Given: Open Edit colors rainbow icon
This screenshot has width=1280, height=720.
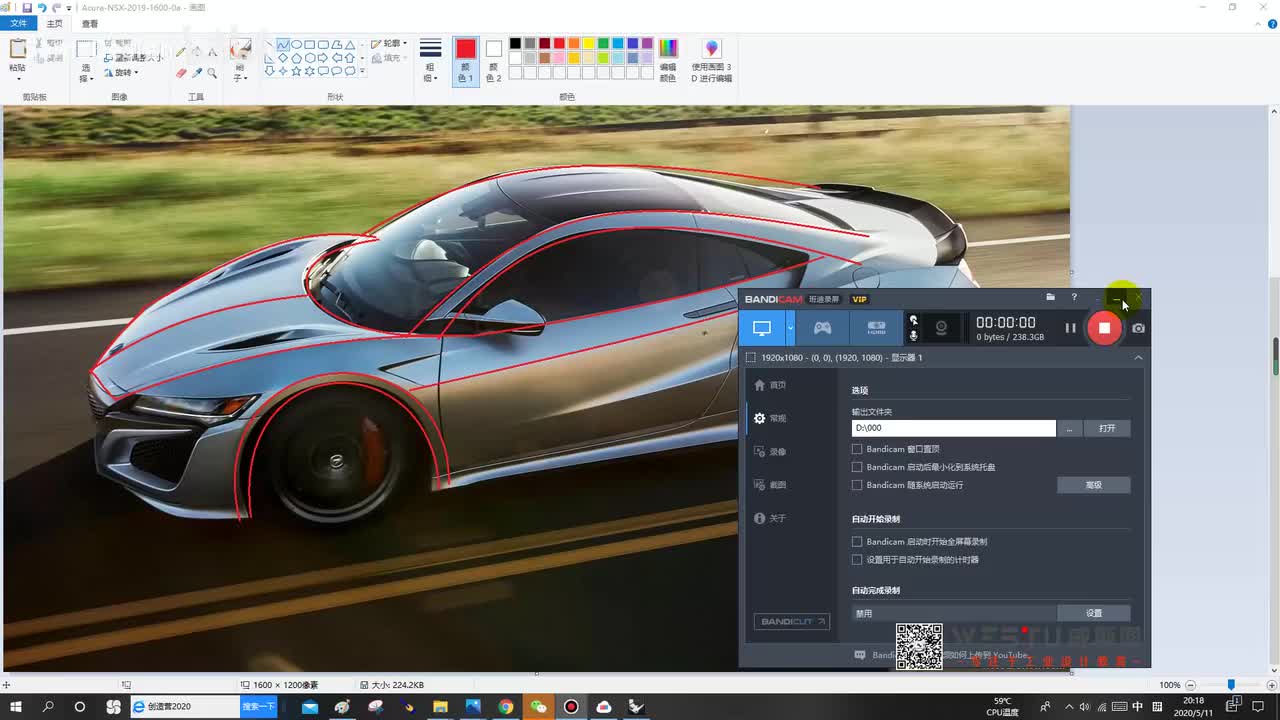Looking at the screenshot, I should (668, 48).
